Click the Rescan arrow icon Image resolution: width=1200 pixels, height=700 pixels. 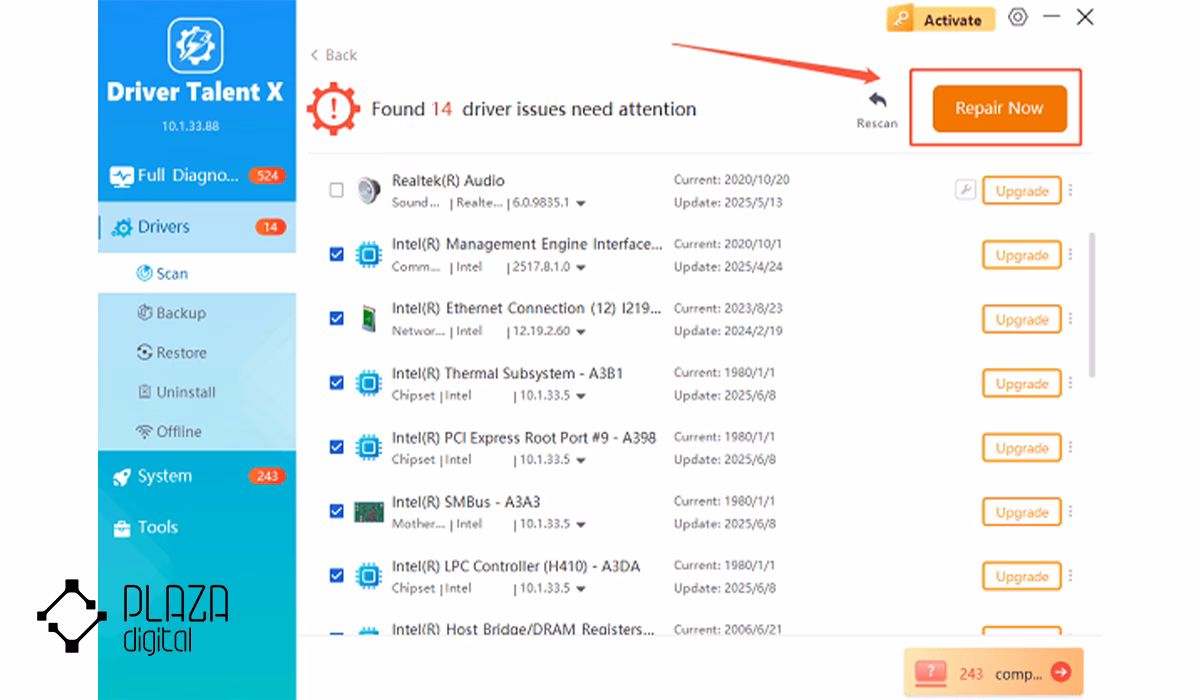(877, 100)
